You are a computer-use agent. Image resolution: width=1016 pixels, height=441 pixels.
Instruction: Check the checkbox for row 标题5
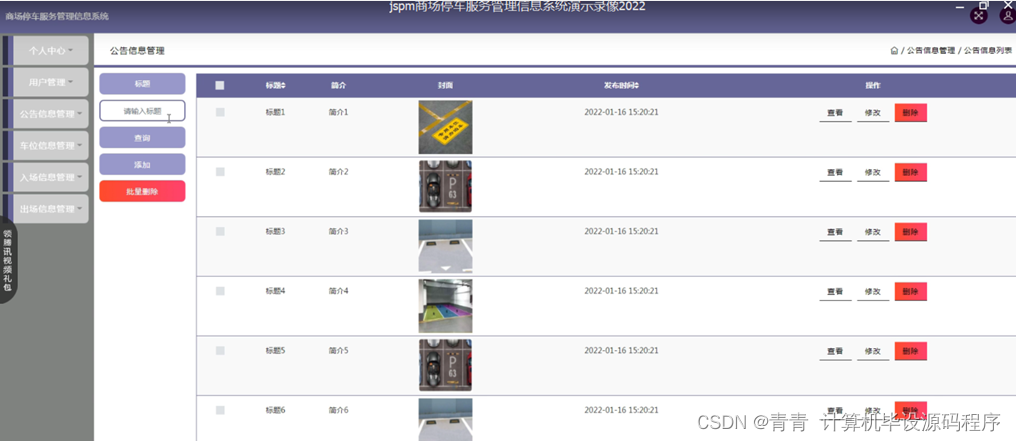[220, 350]
